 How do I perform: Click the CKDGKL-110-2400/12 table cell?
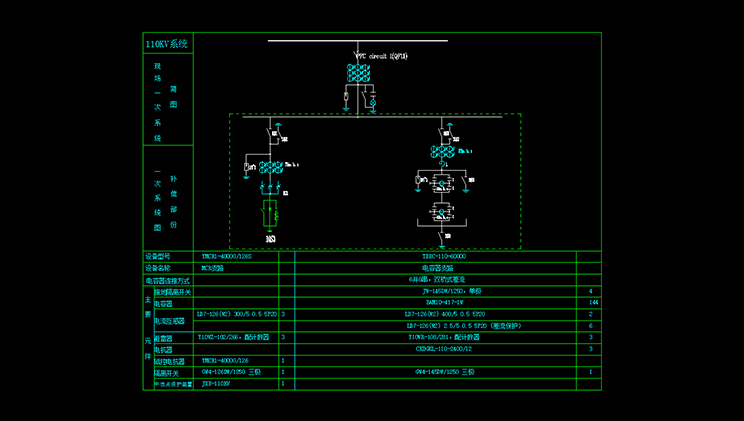(436, 349)
